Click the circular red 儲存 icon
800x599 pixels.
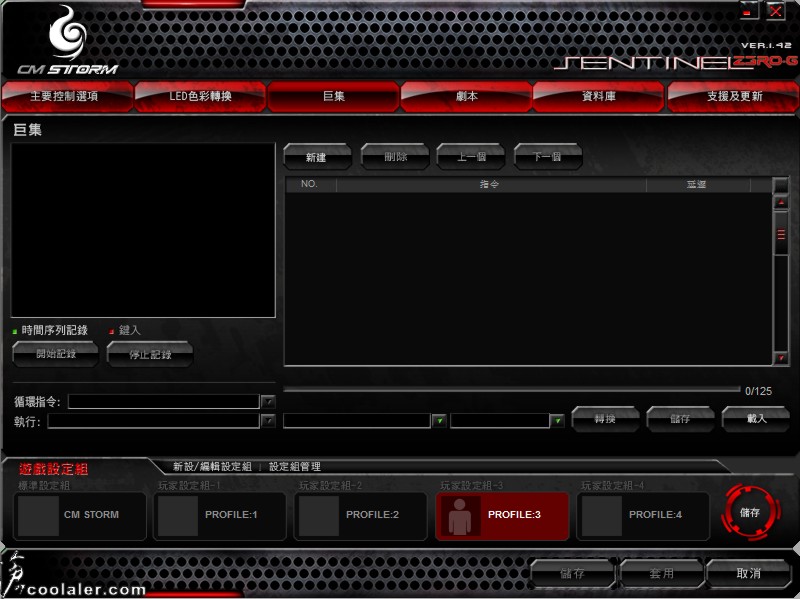click(x=750, y=513)
